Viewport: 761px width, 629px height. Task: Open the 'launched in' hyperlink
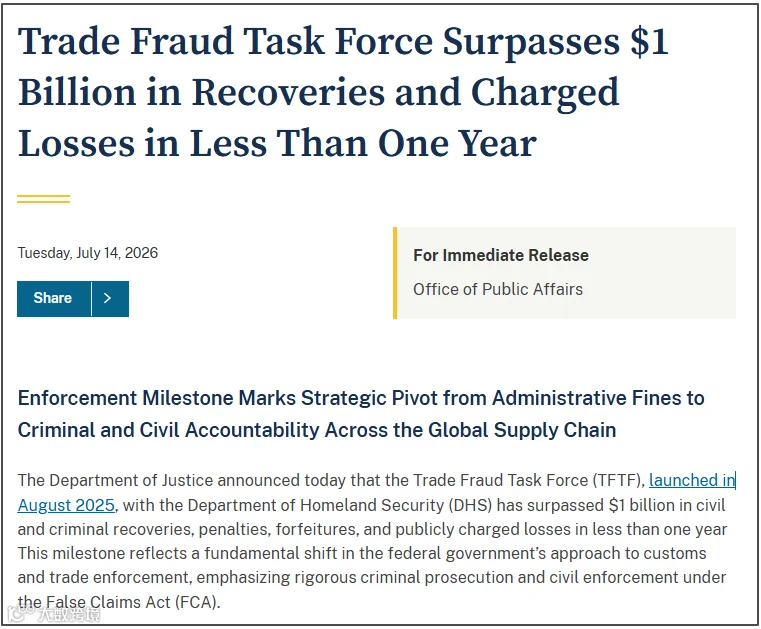(692, 480)
